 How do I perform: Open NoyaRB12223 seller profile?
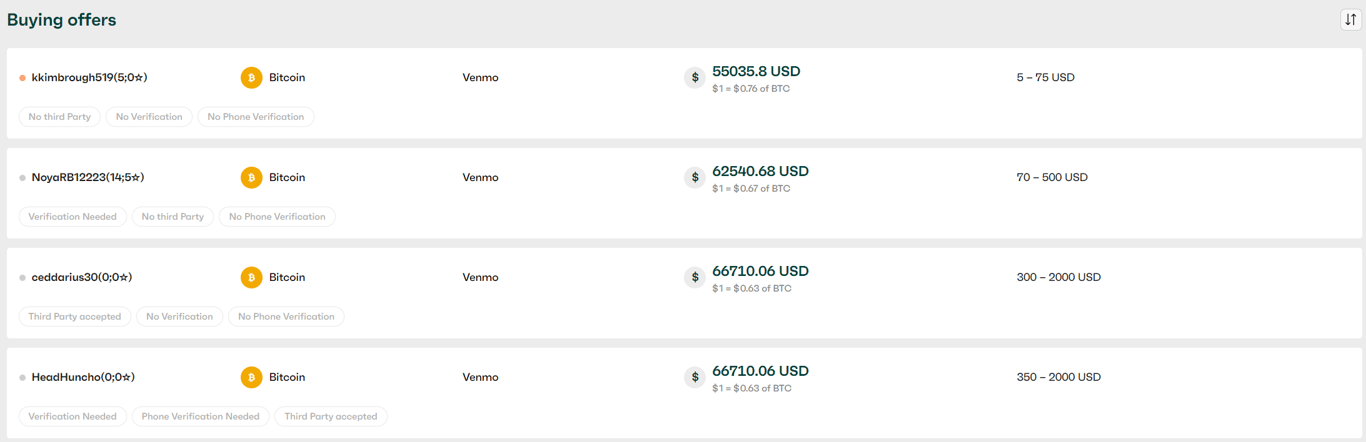point(88,177)
